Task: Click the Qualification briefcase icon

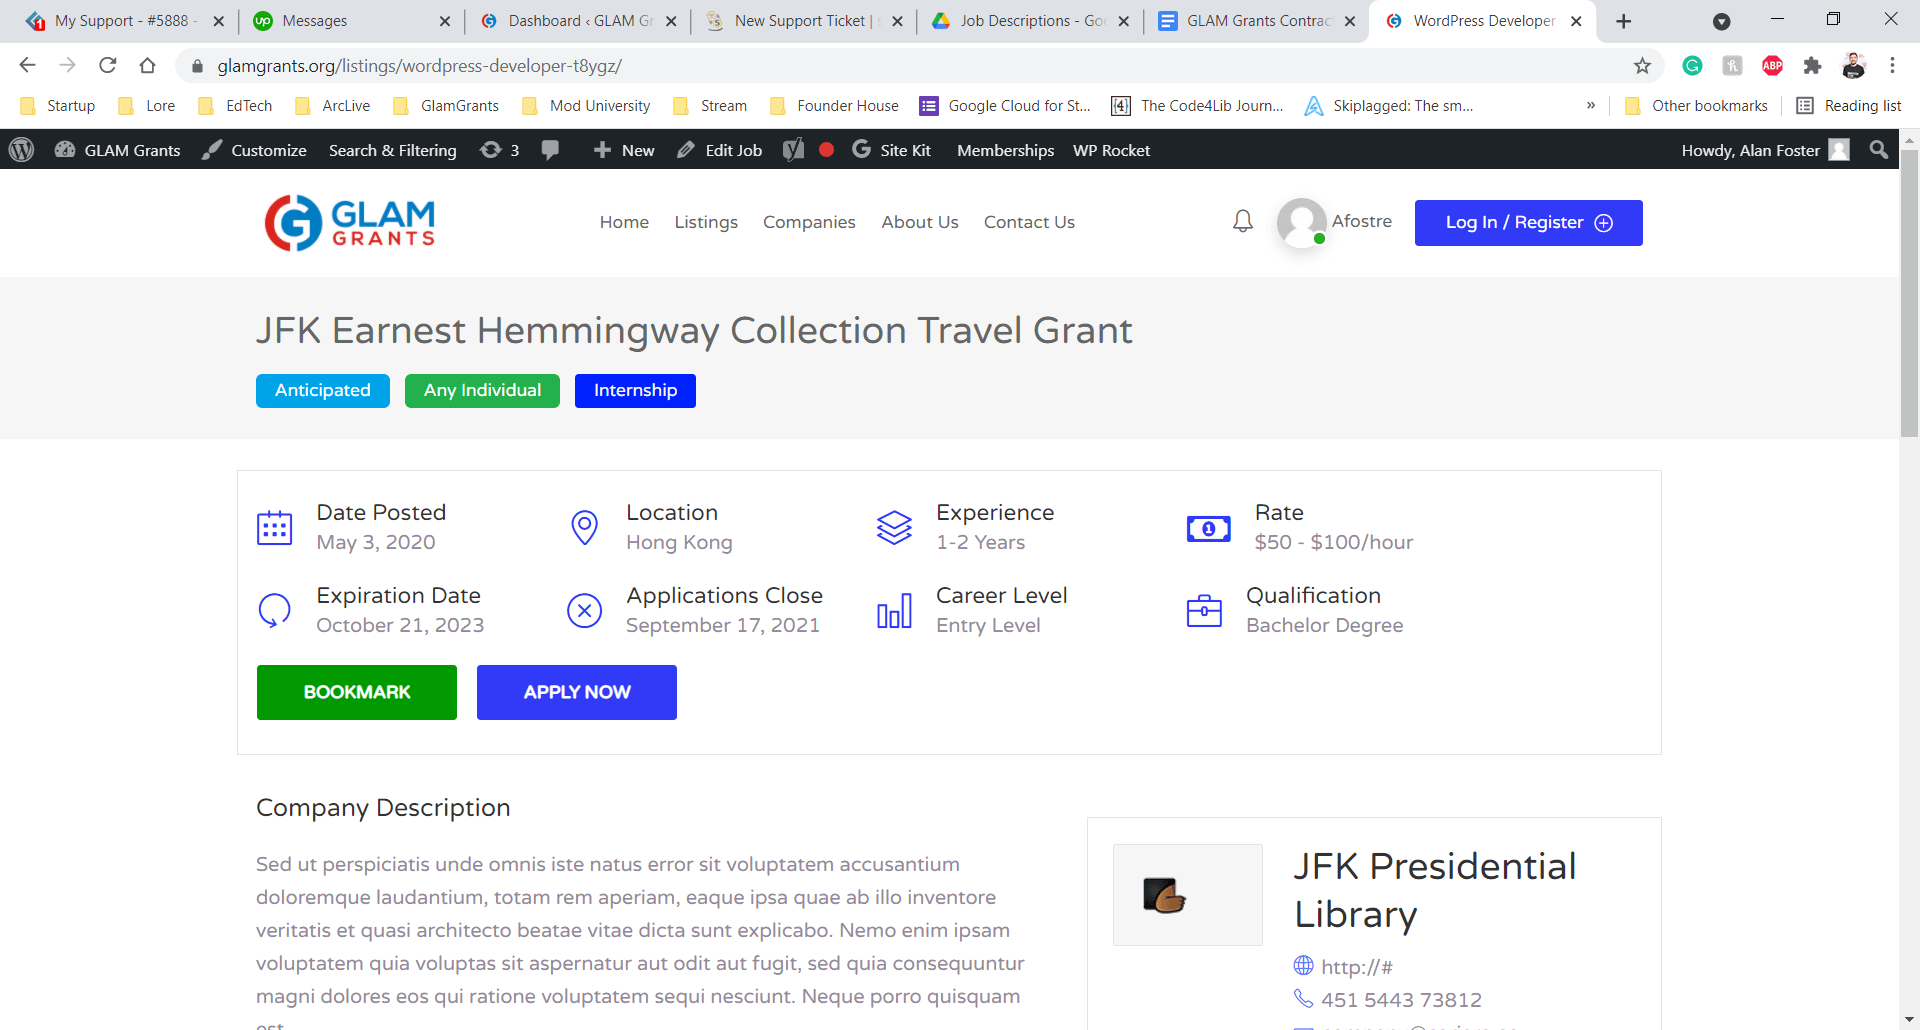Action: pyautogui.click(x=1204, y=610)
